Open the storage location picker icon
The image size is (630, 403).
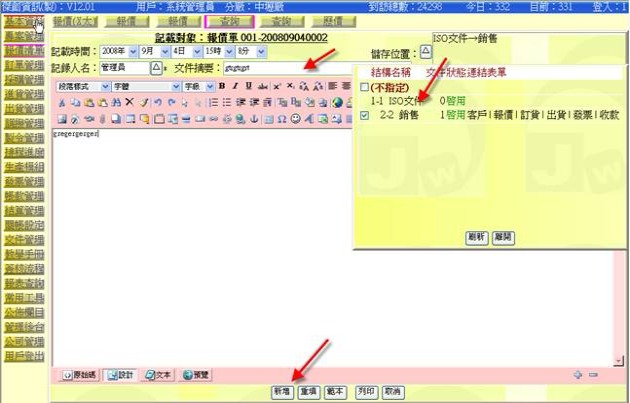pos(425,52)
